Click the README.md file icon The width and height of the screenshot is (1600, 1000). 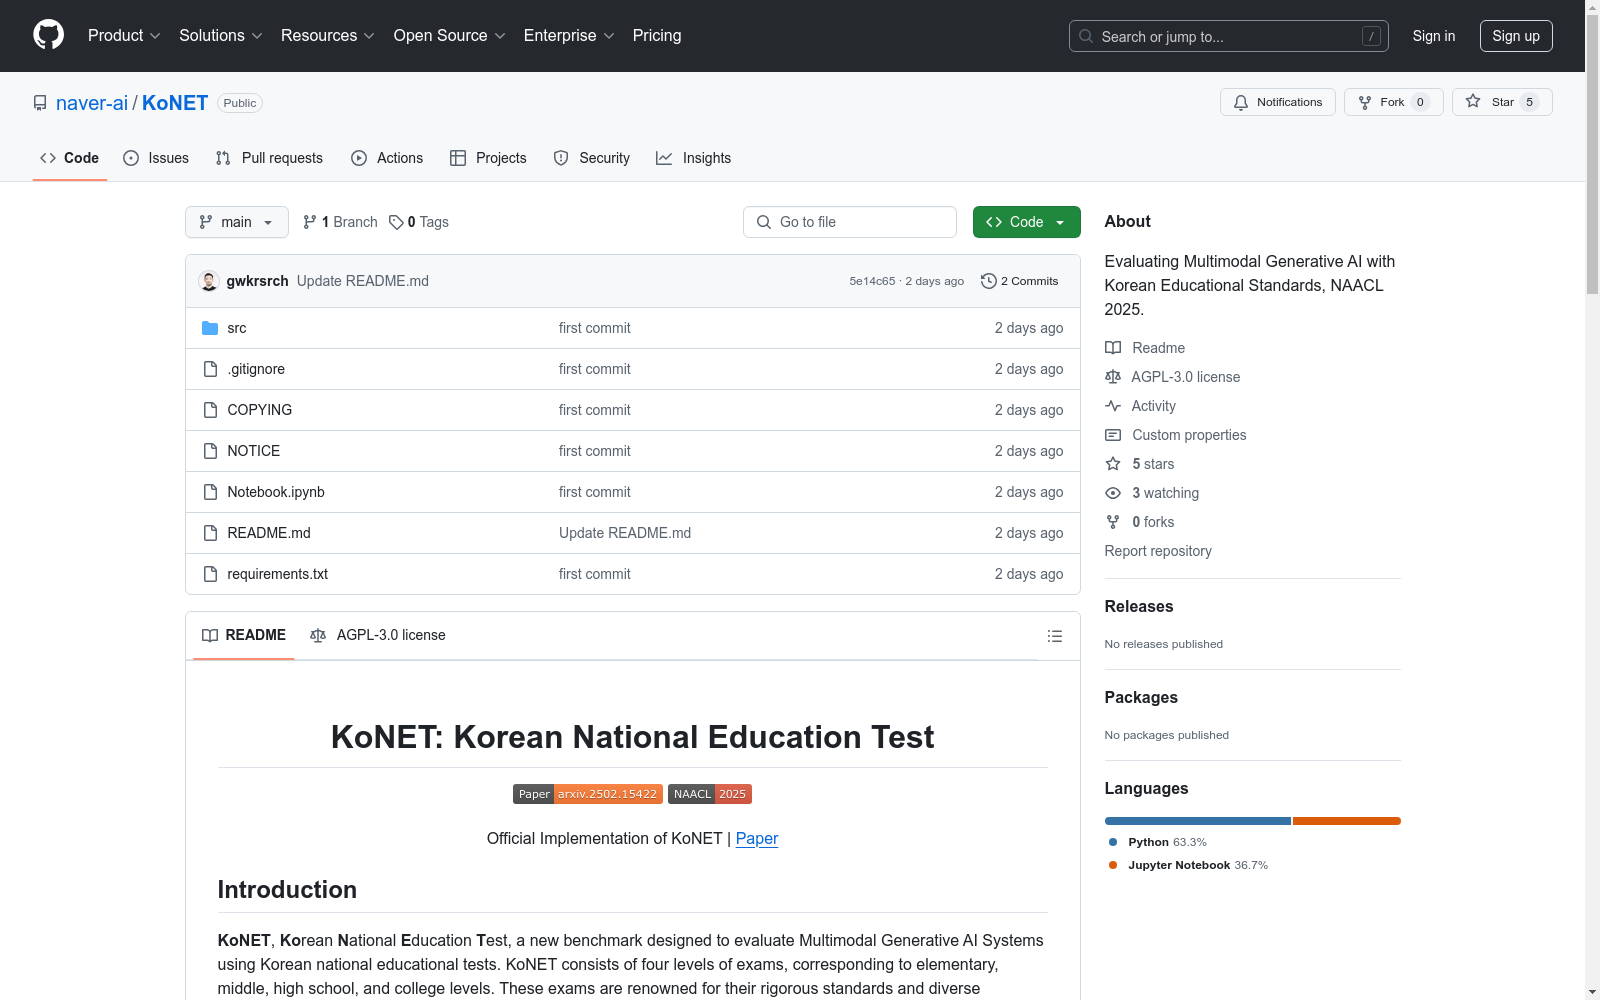pyautogui.click(x=210, y=533)
